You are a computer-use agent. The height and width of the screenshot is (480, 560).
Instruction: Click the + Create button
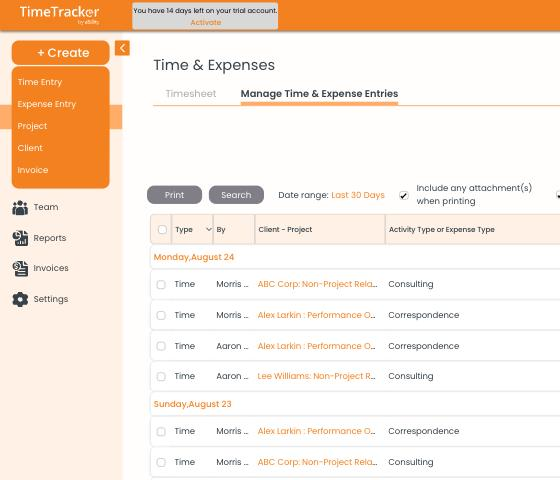click(x=60, y=53)
